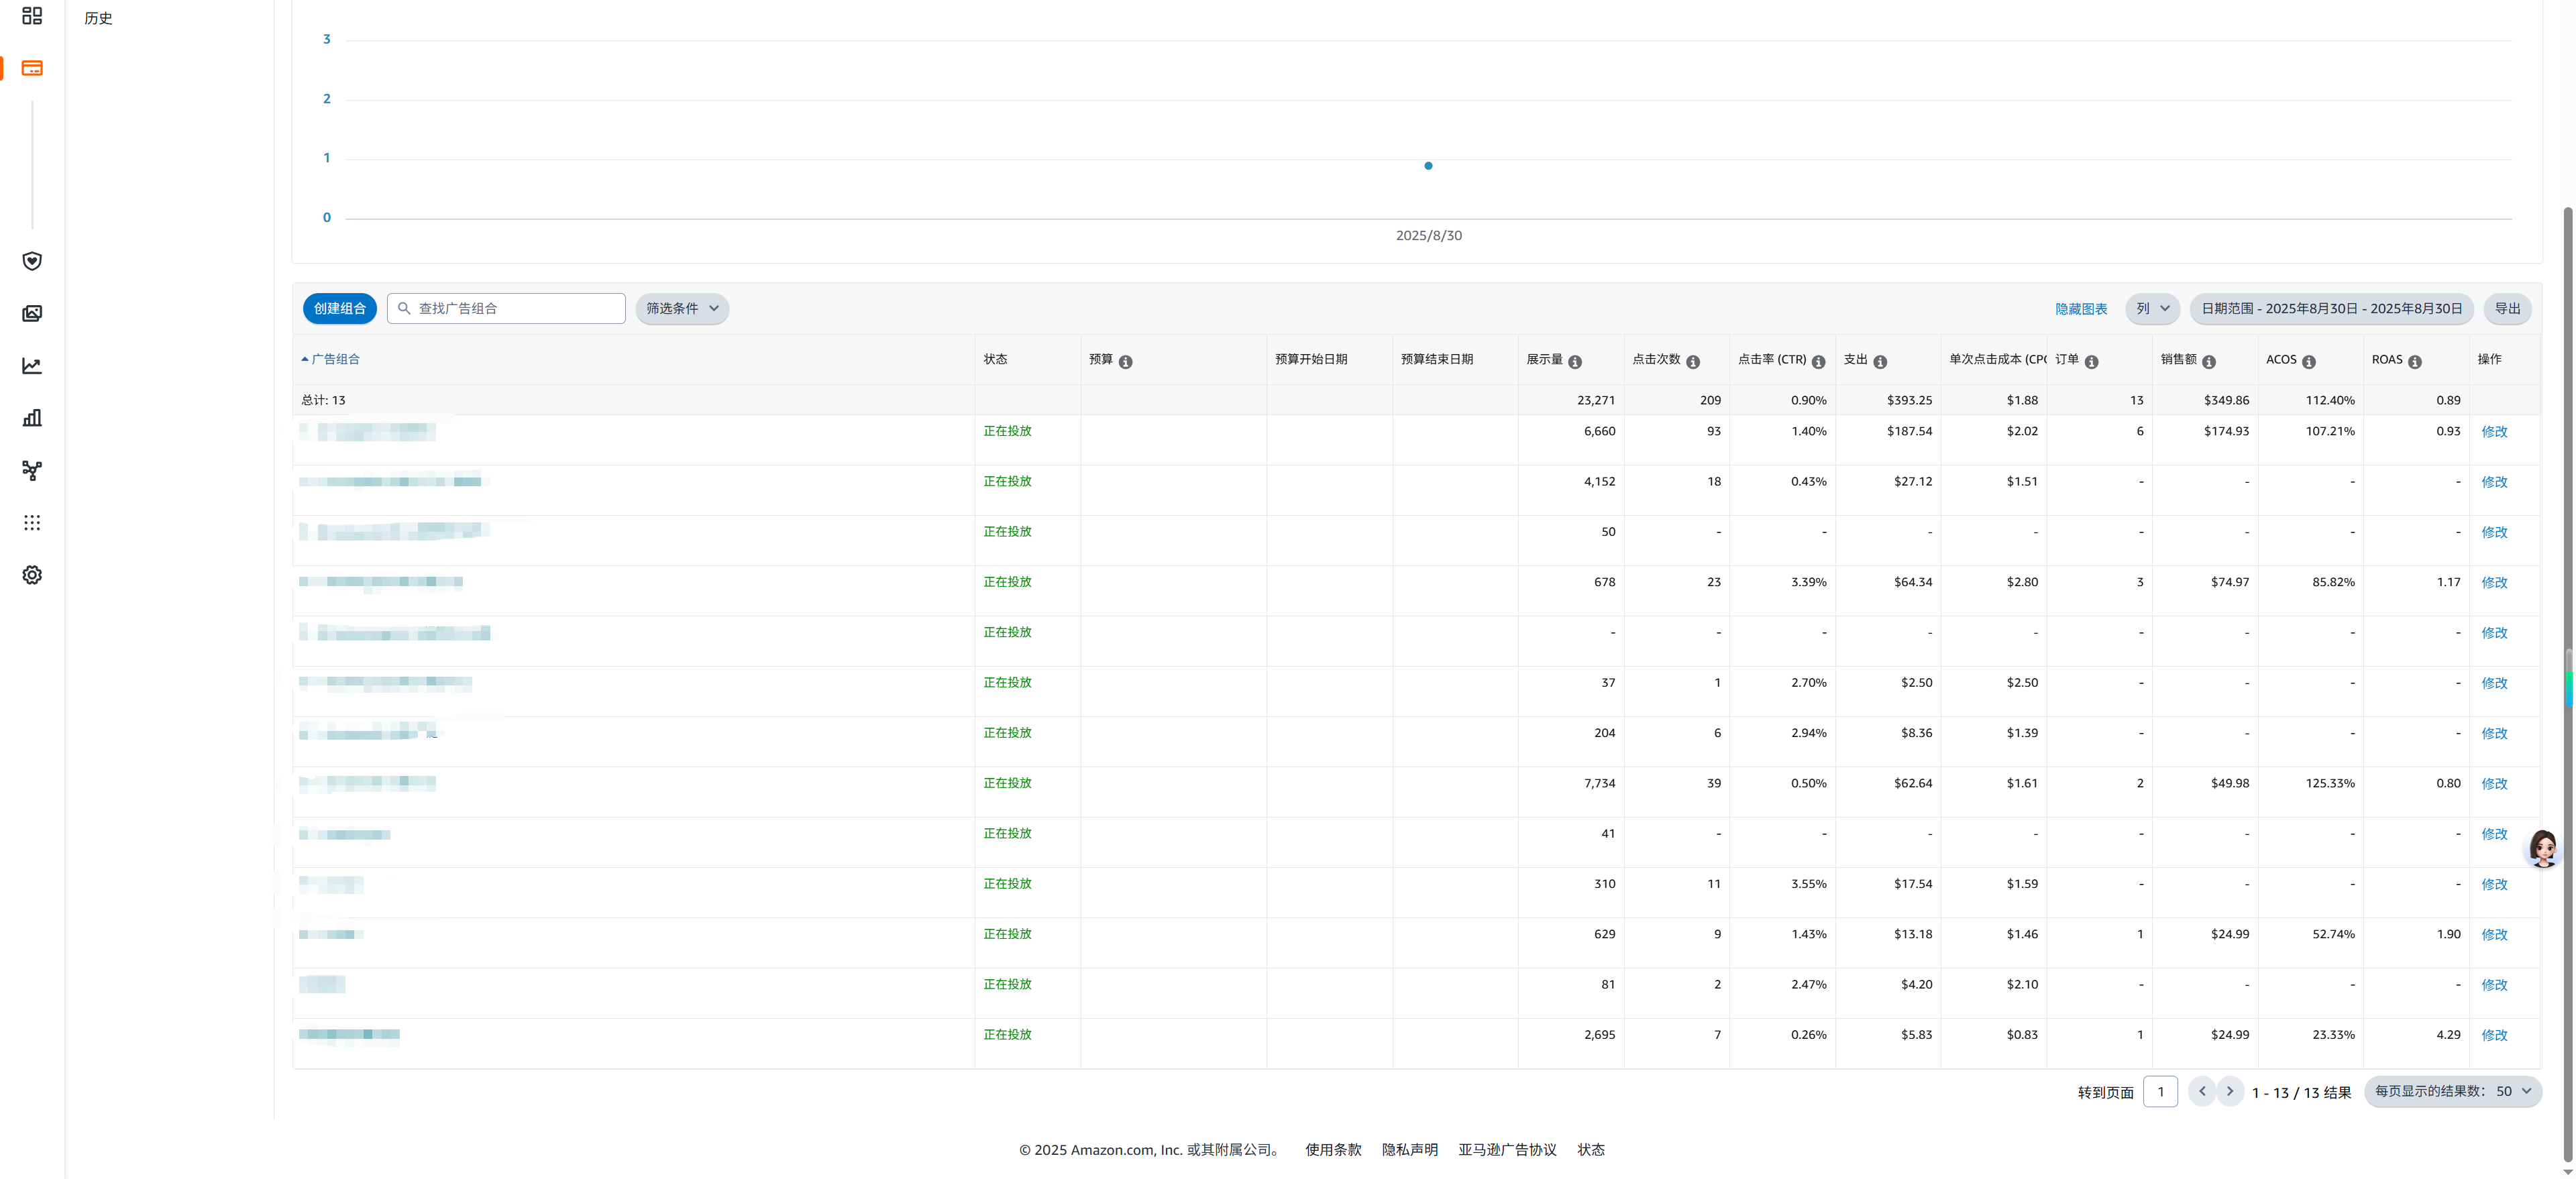
Task: Click the info icon next to ROAS
Action: [x=2415, y=362]
